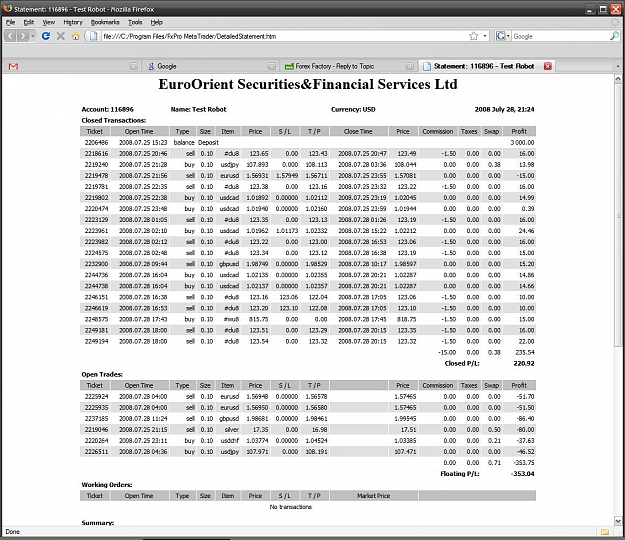Click the gbpusd item in Closed Transactions
The width and height of the screenshot is (625, 540).
[x=229, y=264]
